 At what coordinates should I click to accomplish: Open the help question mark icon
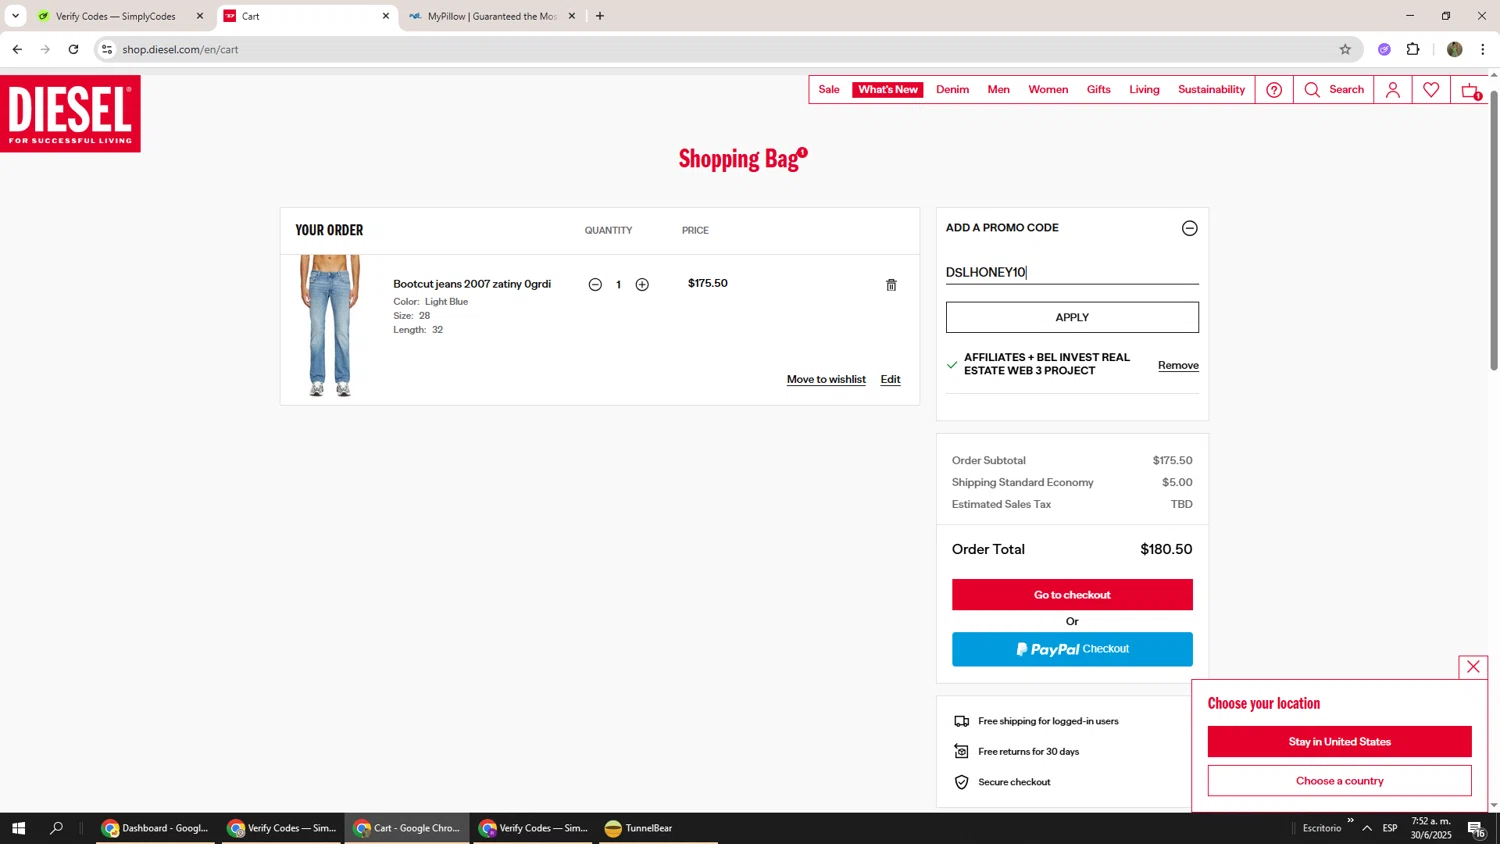point(1274,90)
